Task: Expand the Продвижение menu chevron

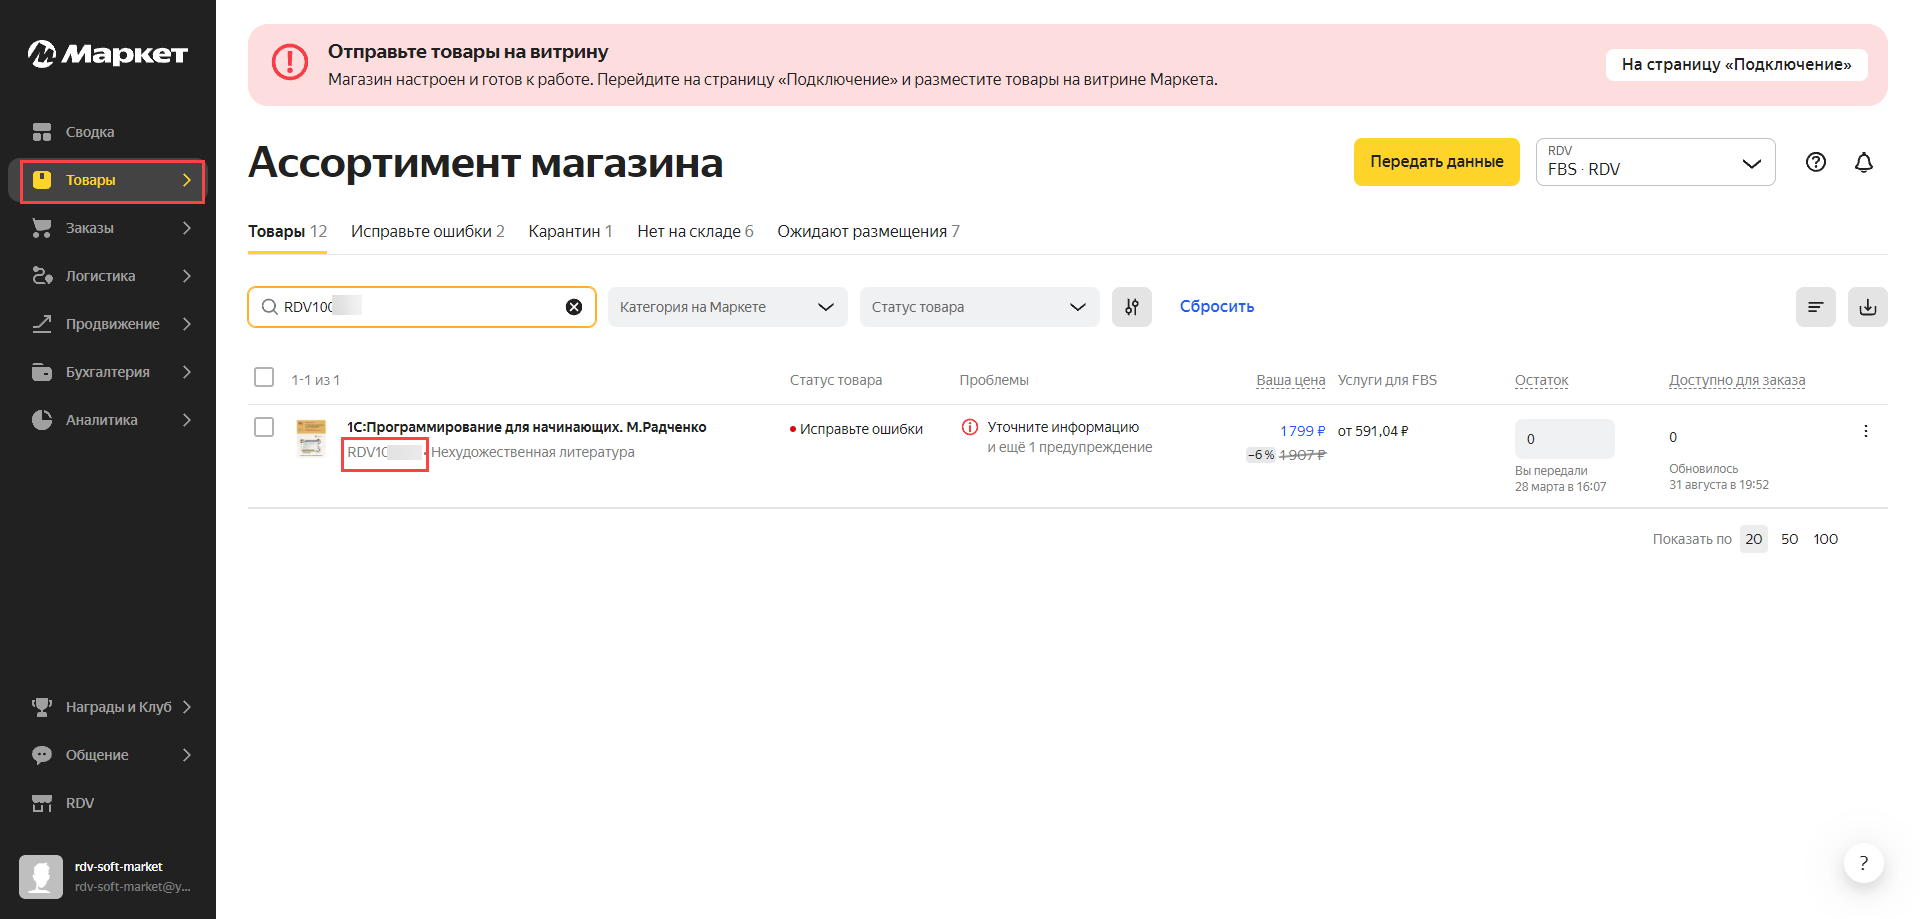Action: point(187,324)
